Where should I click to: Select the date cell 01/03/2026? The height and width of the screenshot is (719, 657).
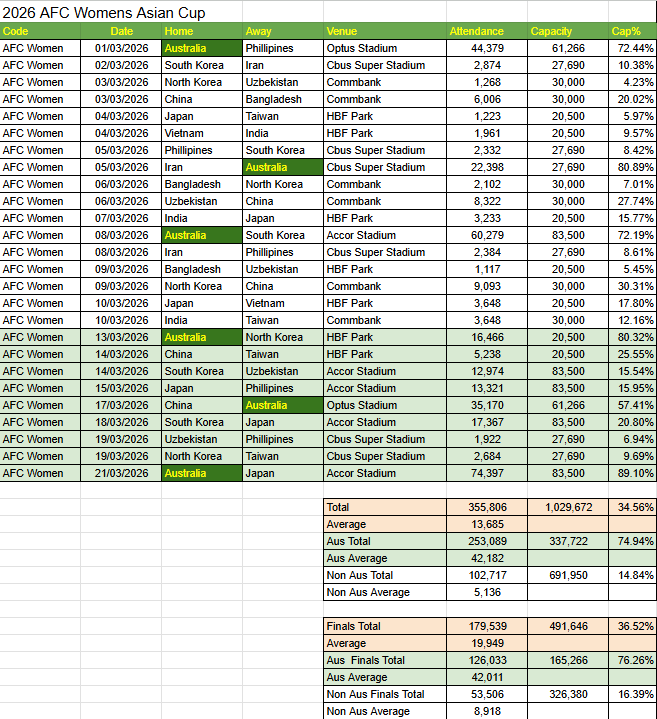(x=121, y=48)
